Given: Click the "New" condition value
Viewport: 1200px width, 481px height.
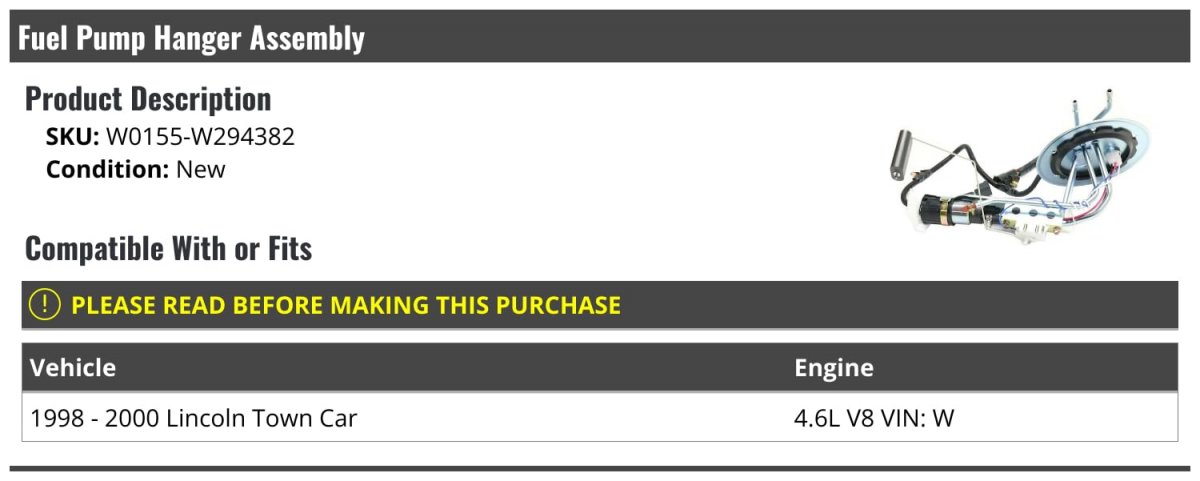Looking at the screenshot, I should tap(201, 169).
